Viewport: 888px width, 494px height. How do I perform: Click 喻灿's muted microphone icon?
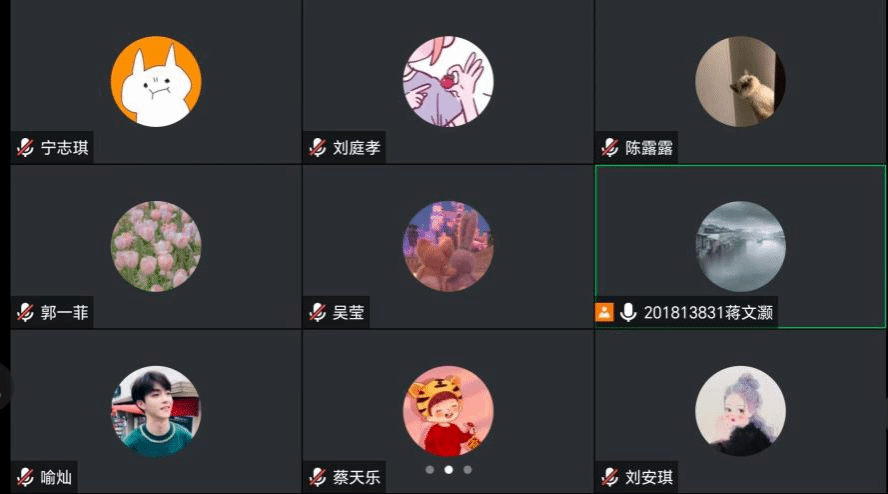25,477
